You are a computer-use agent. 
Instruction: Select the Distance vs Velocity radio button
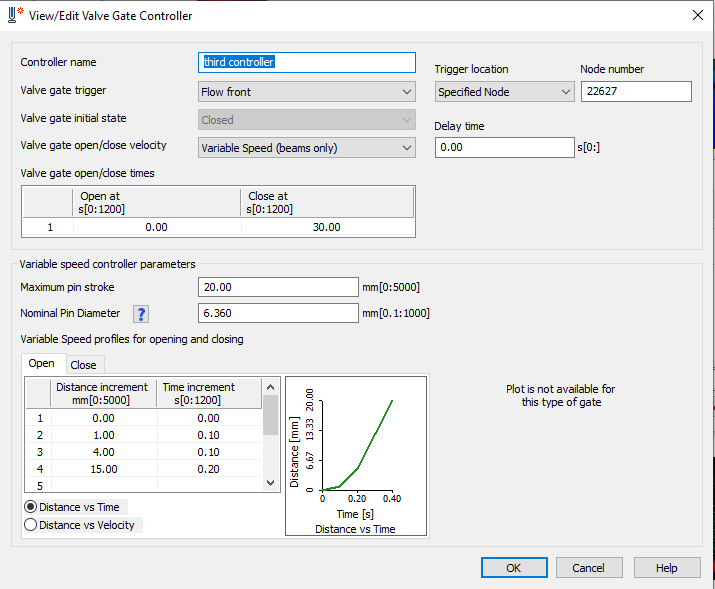pyautogui.click(x=31, y=525)
